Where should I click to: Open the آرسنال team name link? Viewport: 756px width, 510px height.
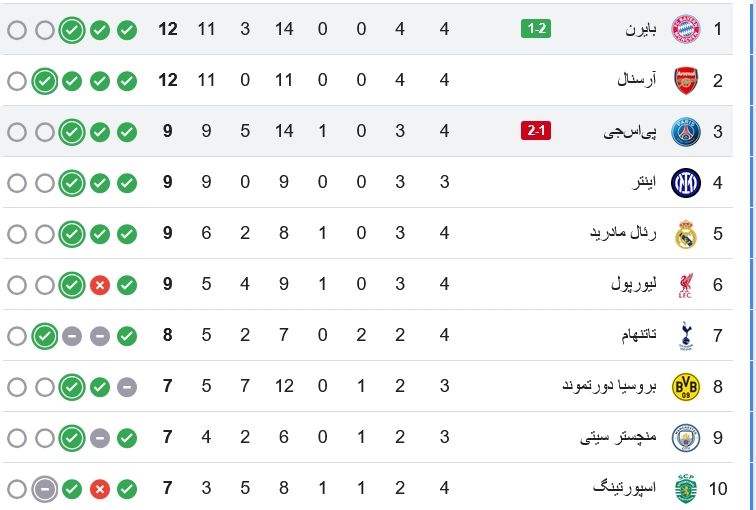pos(636,80)
